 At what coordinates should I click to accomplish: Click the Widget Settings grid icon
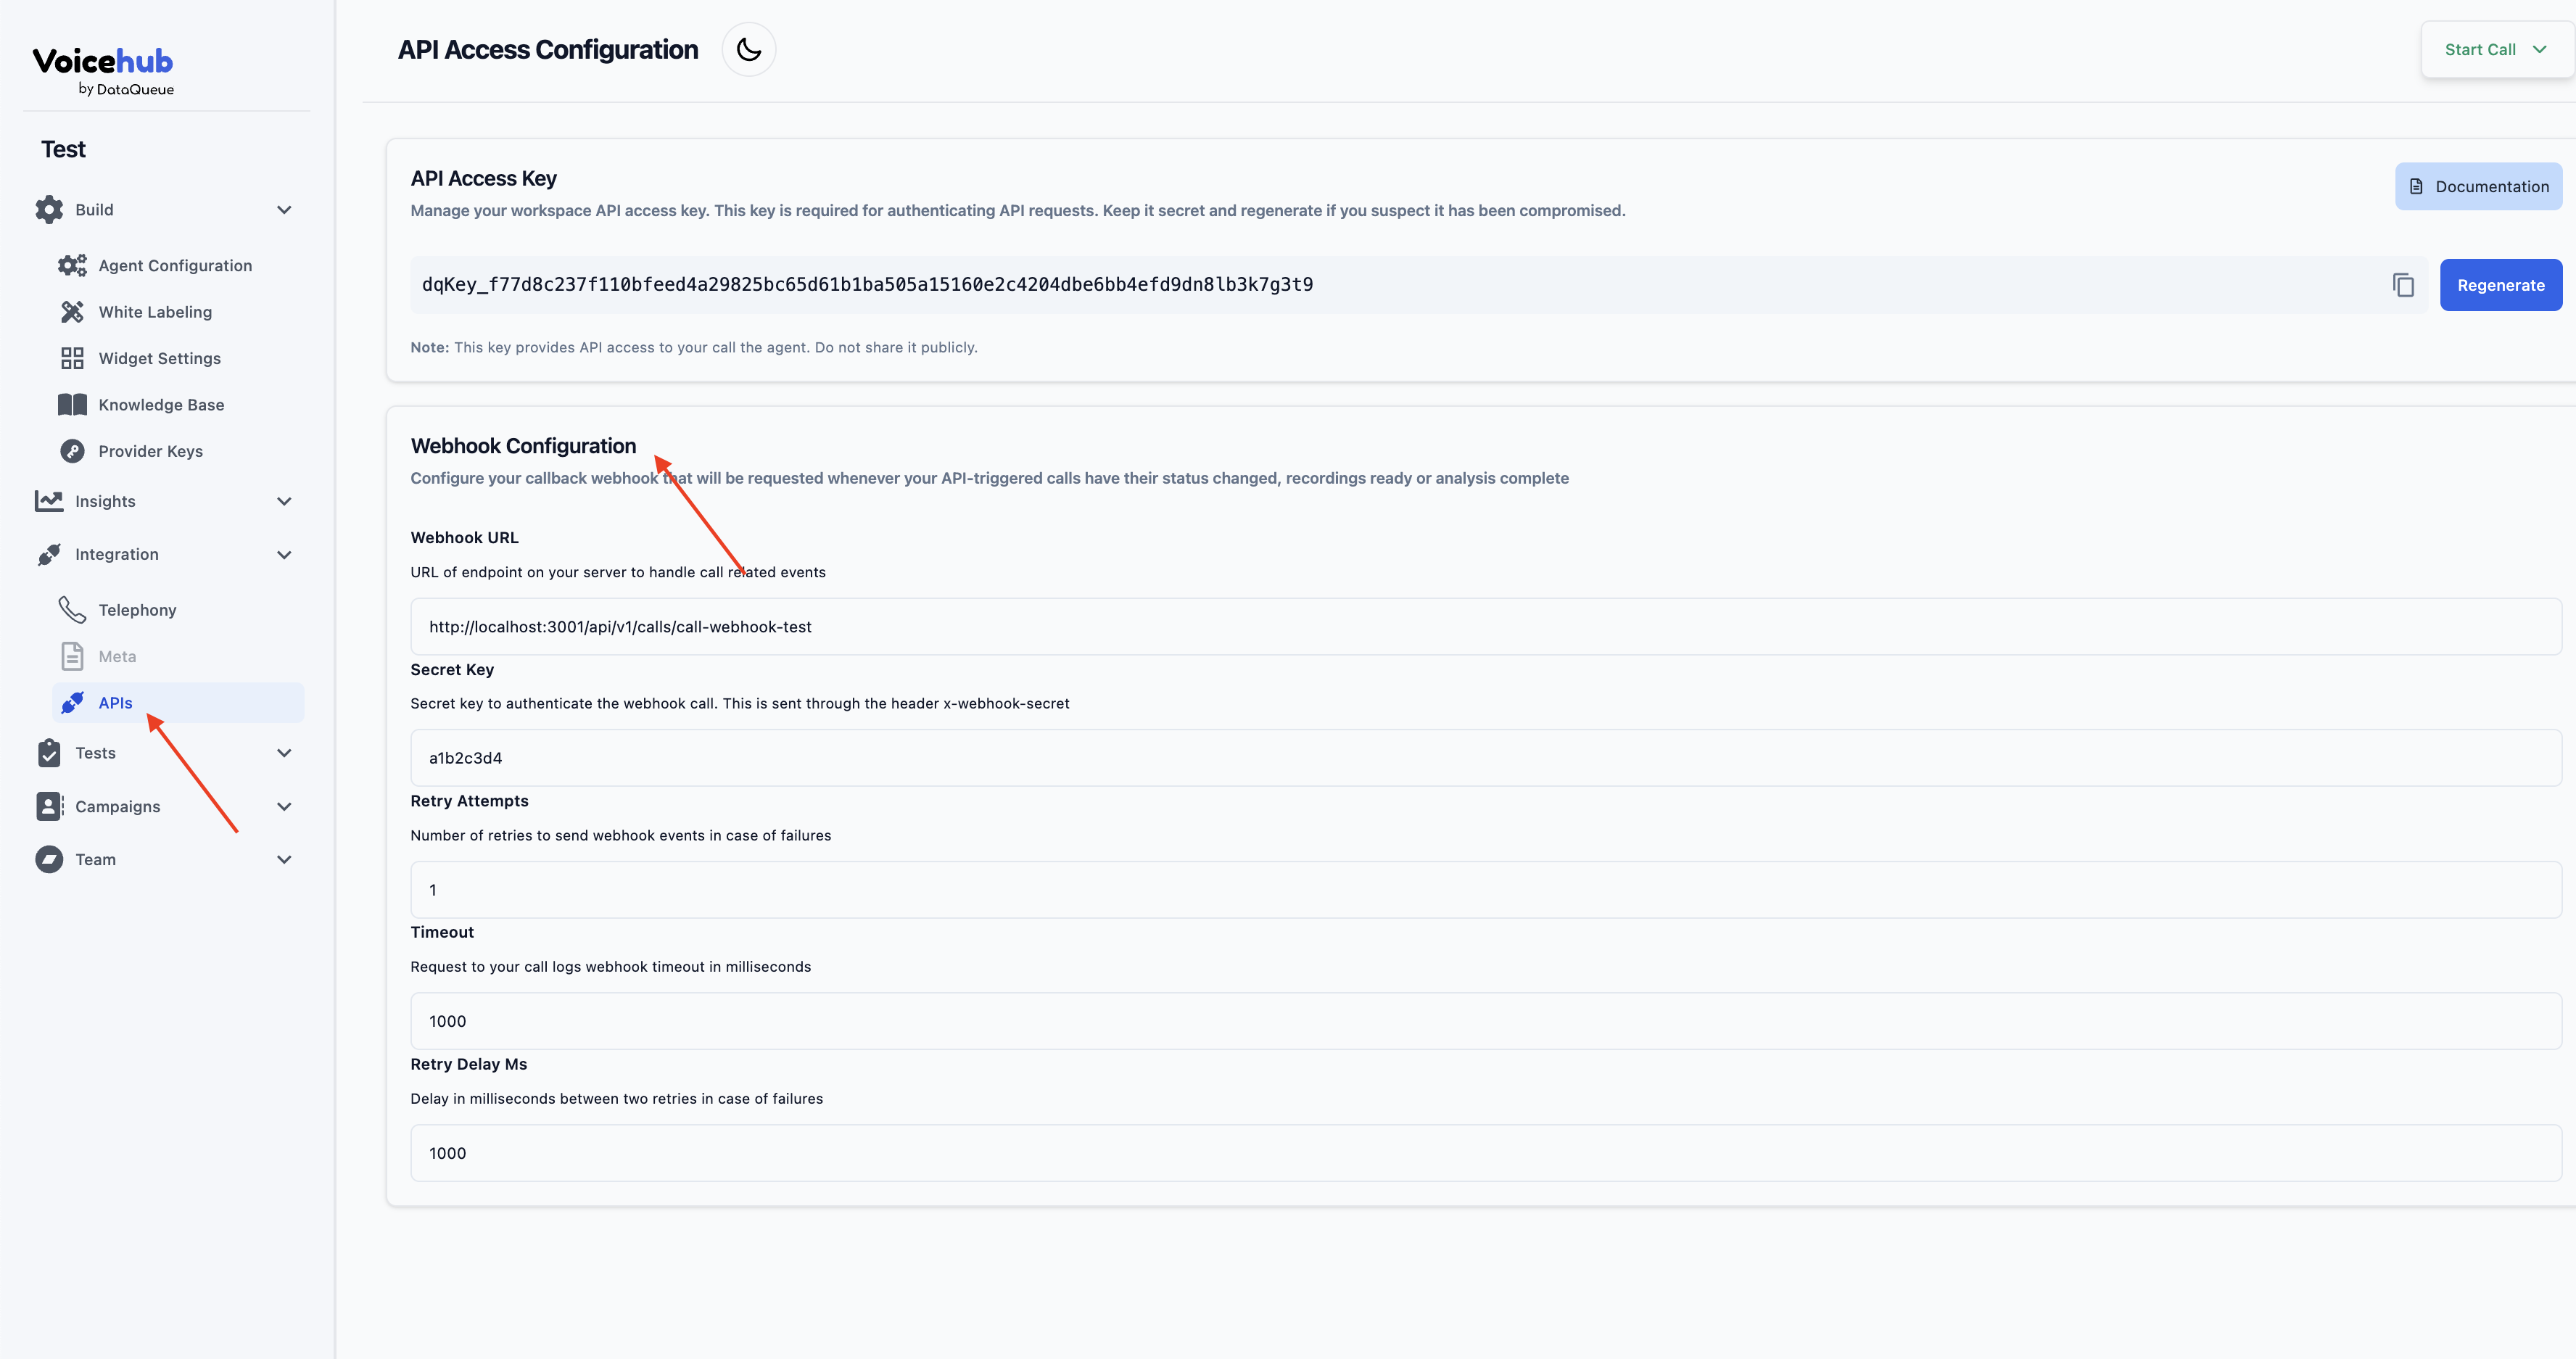[72, 358]
